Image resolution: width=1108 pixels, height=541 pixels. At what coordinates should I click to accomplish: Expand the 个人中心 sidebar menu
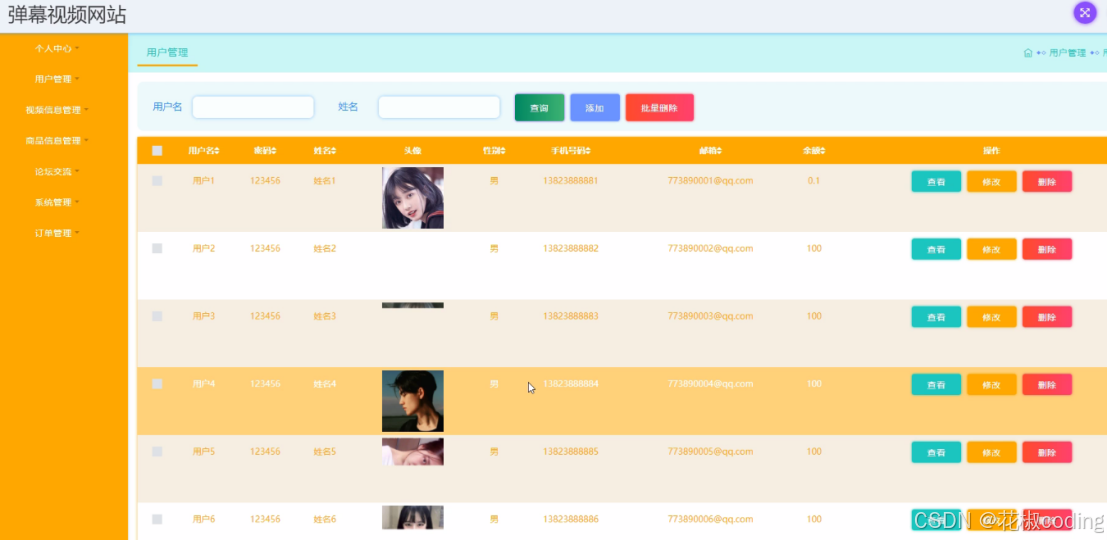(57, 49)
